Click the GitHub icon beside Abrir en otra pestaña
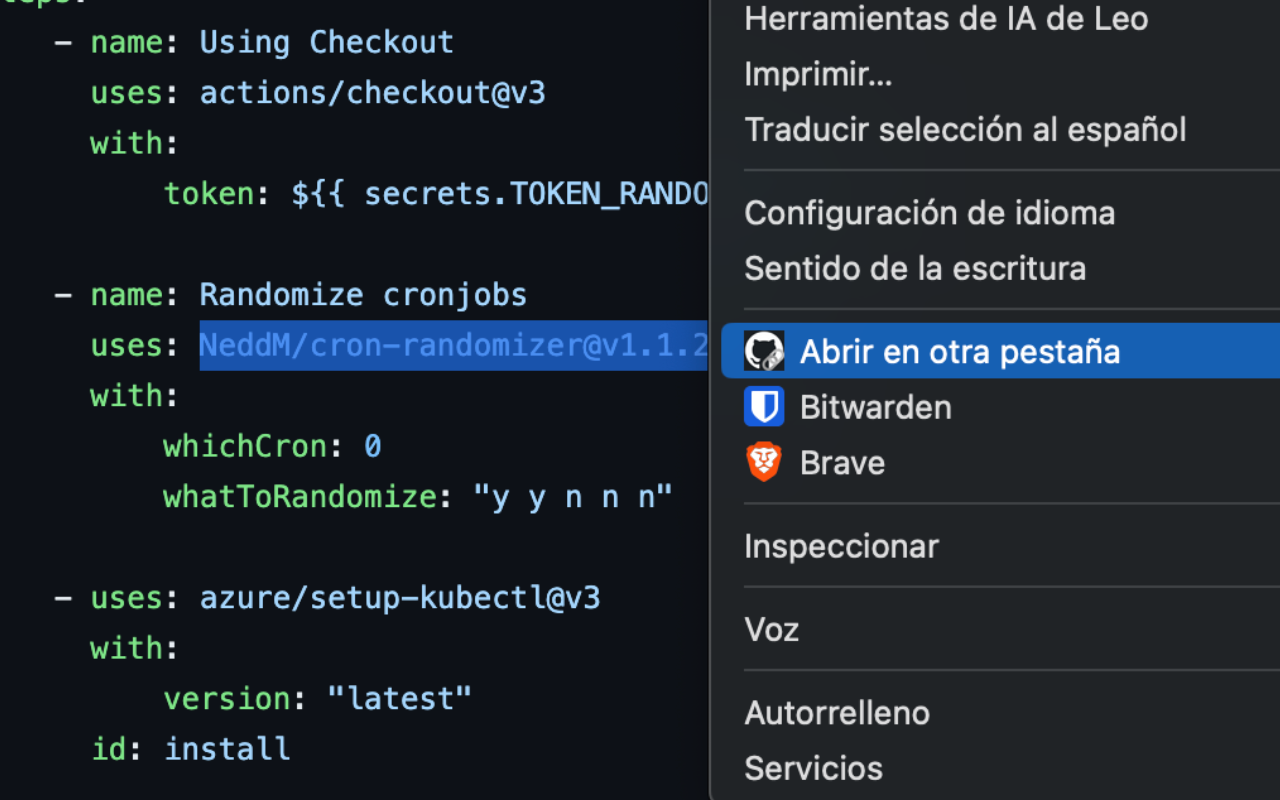The width and height of the screenshot is (1280, 800). [x=764, y=351]
